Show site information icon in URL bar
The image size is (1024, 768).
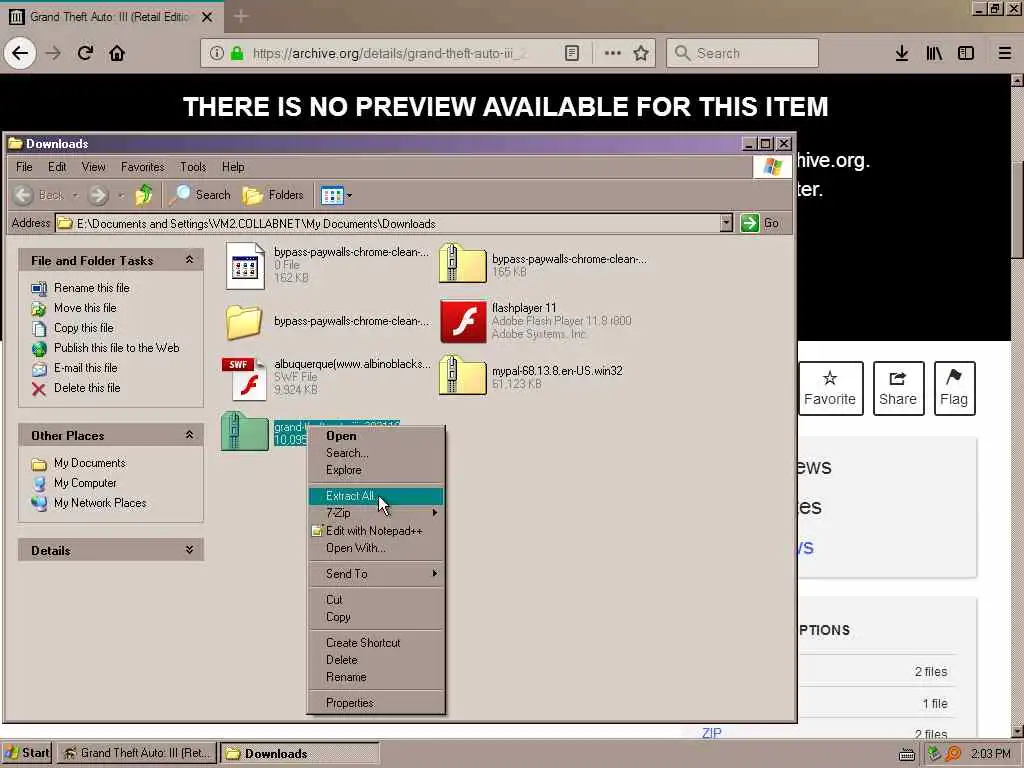217,53
